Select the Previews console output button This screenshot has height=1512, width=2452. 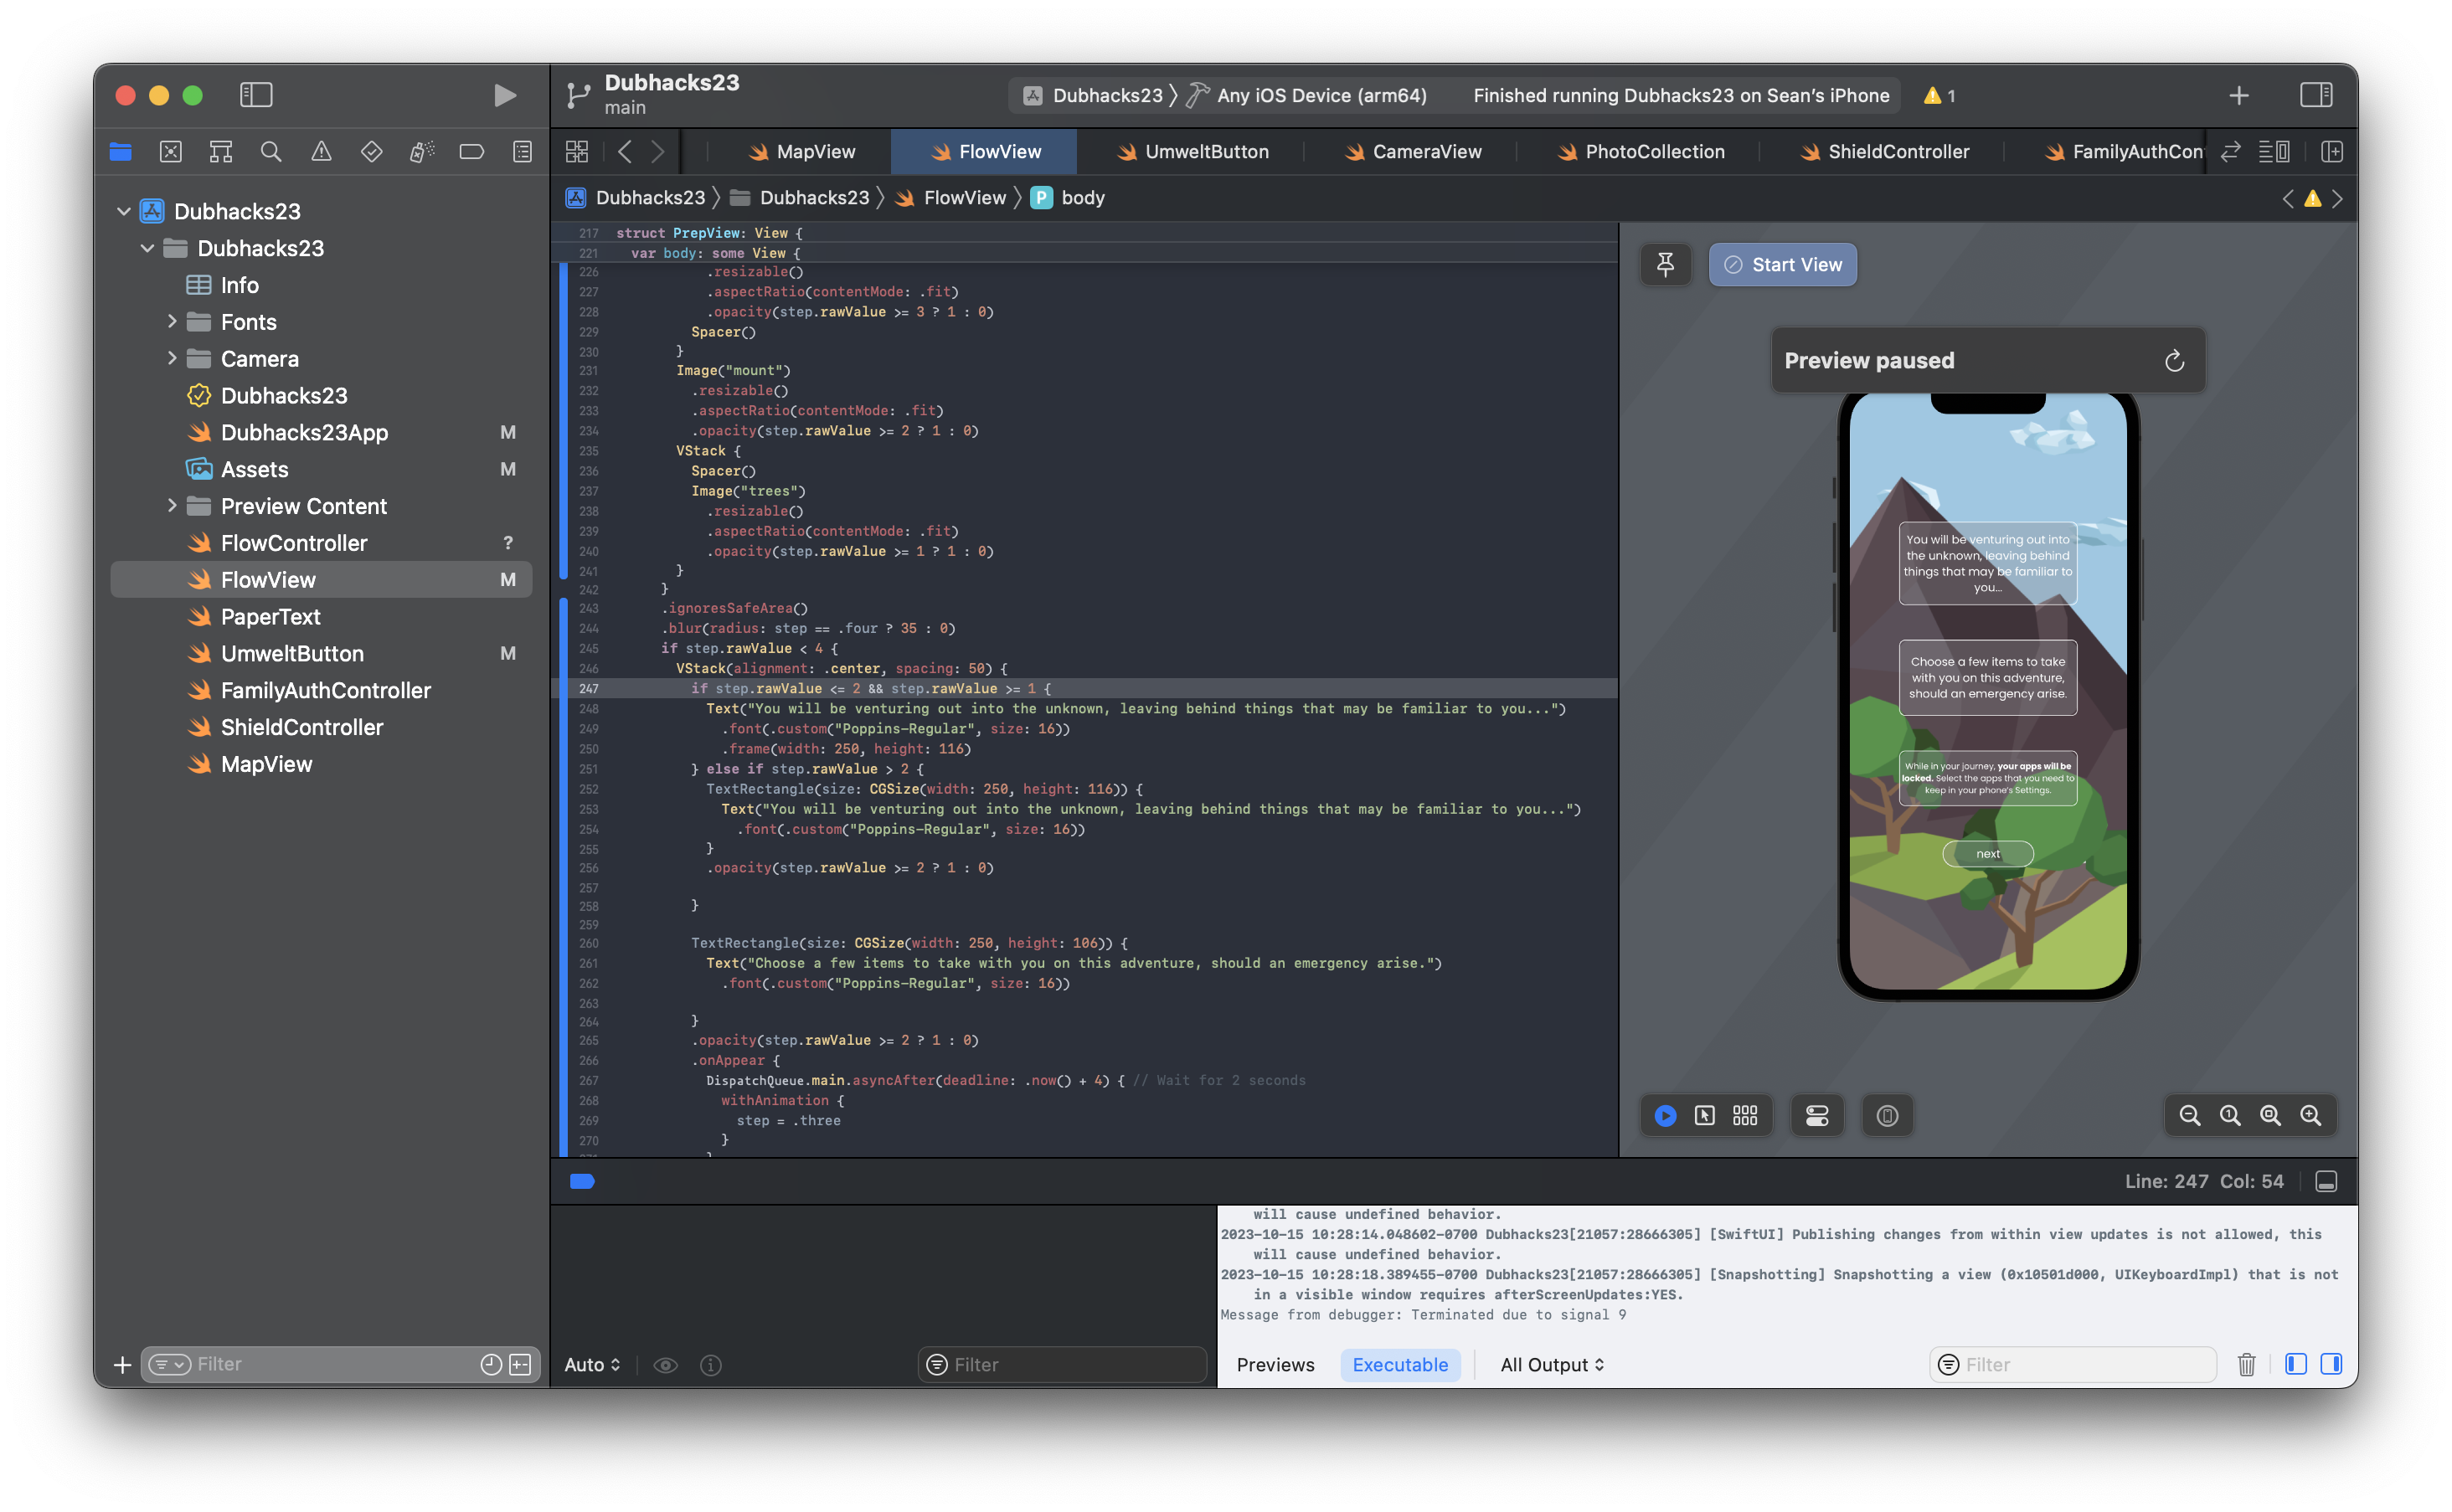tap(1275, 1365)
